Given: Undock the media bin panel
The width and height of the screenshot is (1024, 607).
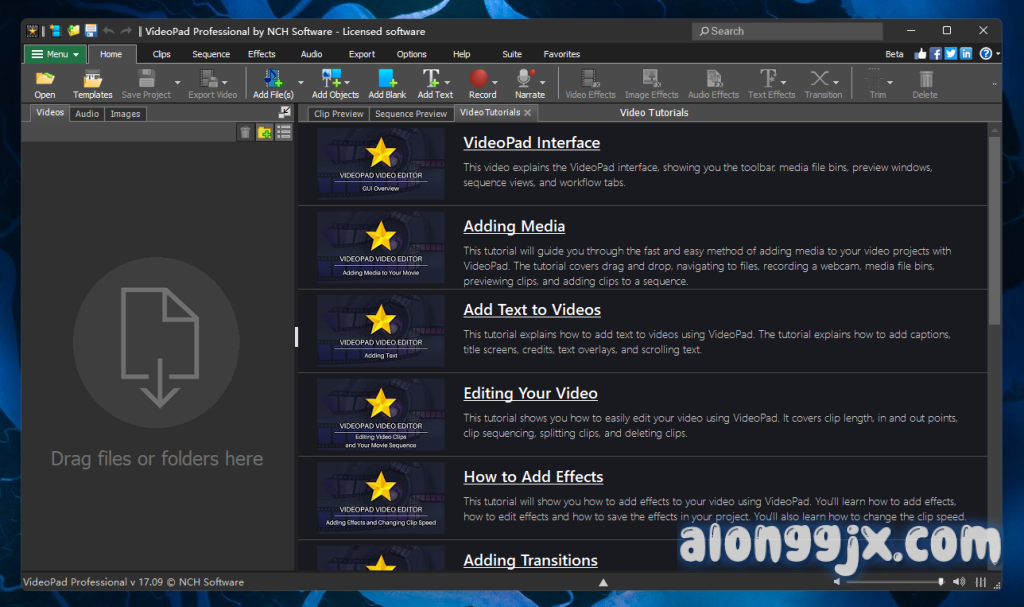Looking at the screenshot, I should tap(285, 113).
